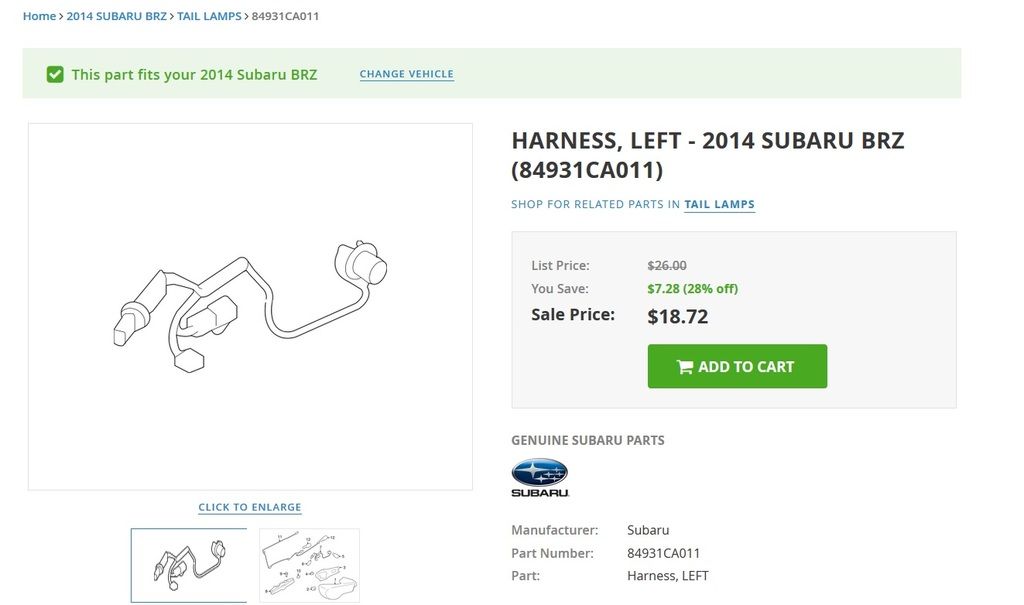The height and width of the screenshot is (605, 1024).
Task: Click the Subaru brand logo
Action: pos(539,478)
